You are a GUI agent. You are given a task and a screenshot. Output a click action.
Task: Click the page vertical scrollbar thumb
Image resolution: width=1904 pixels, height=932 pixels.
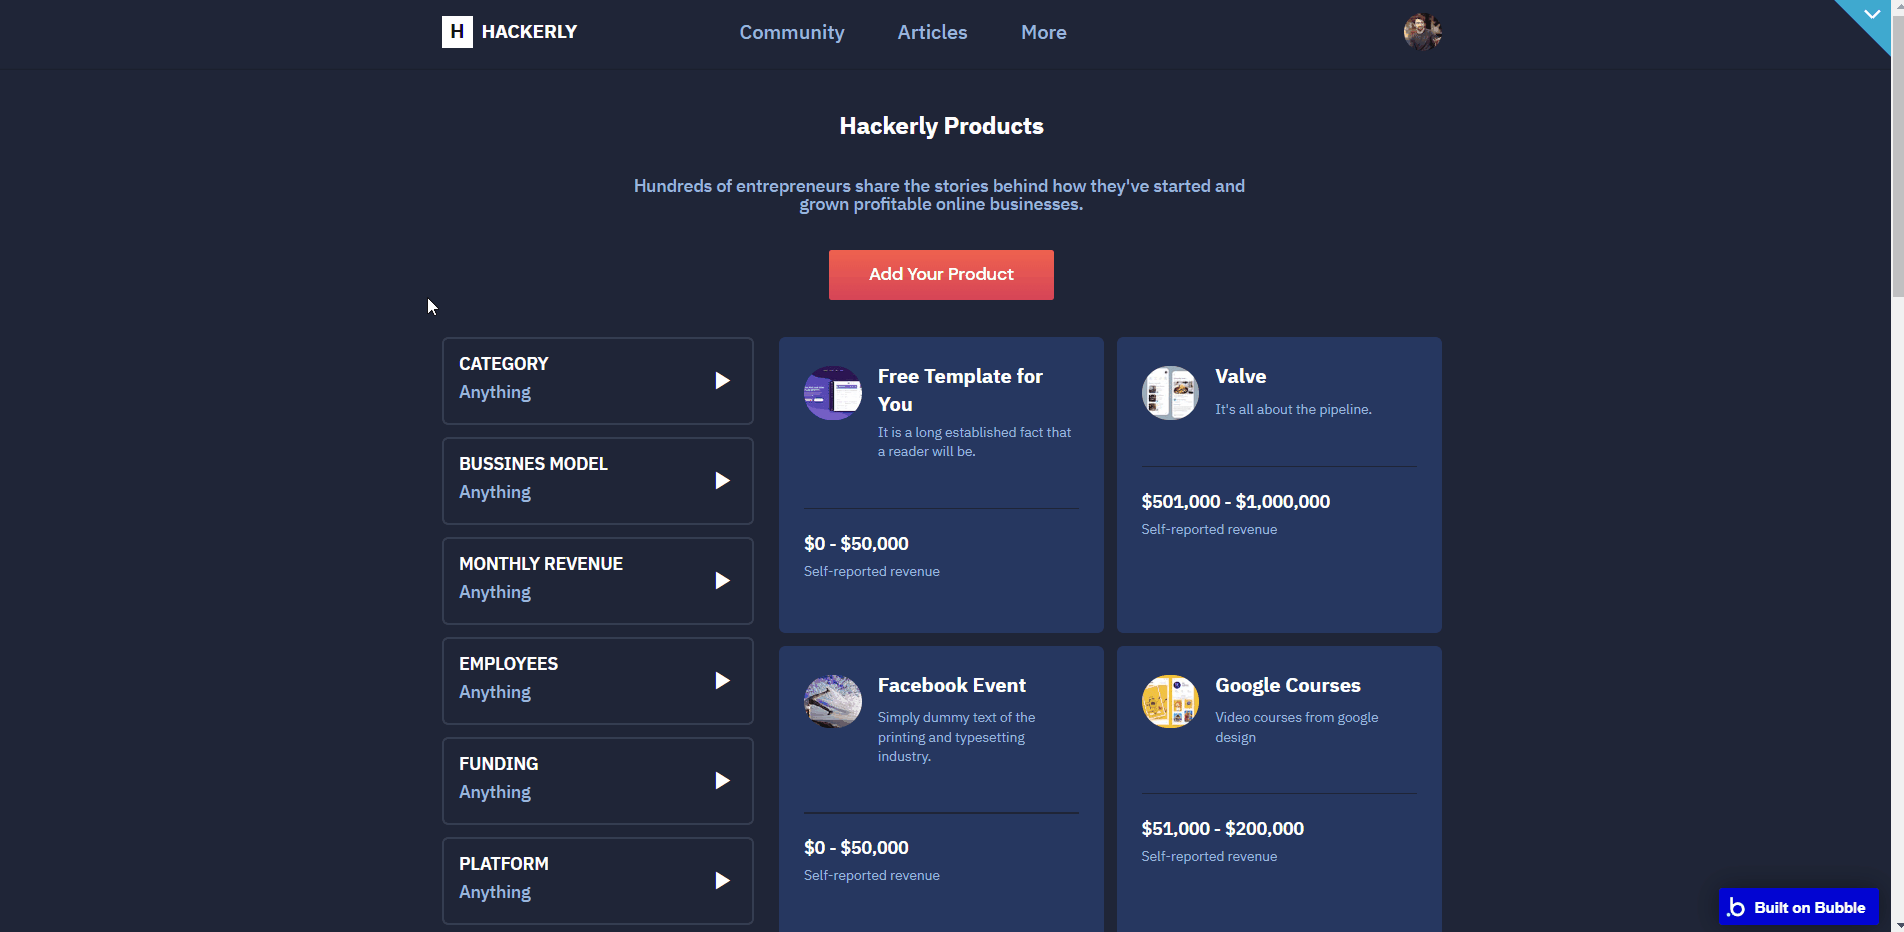point(1897,156)
